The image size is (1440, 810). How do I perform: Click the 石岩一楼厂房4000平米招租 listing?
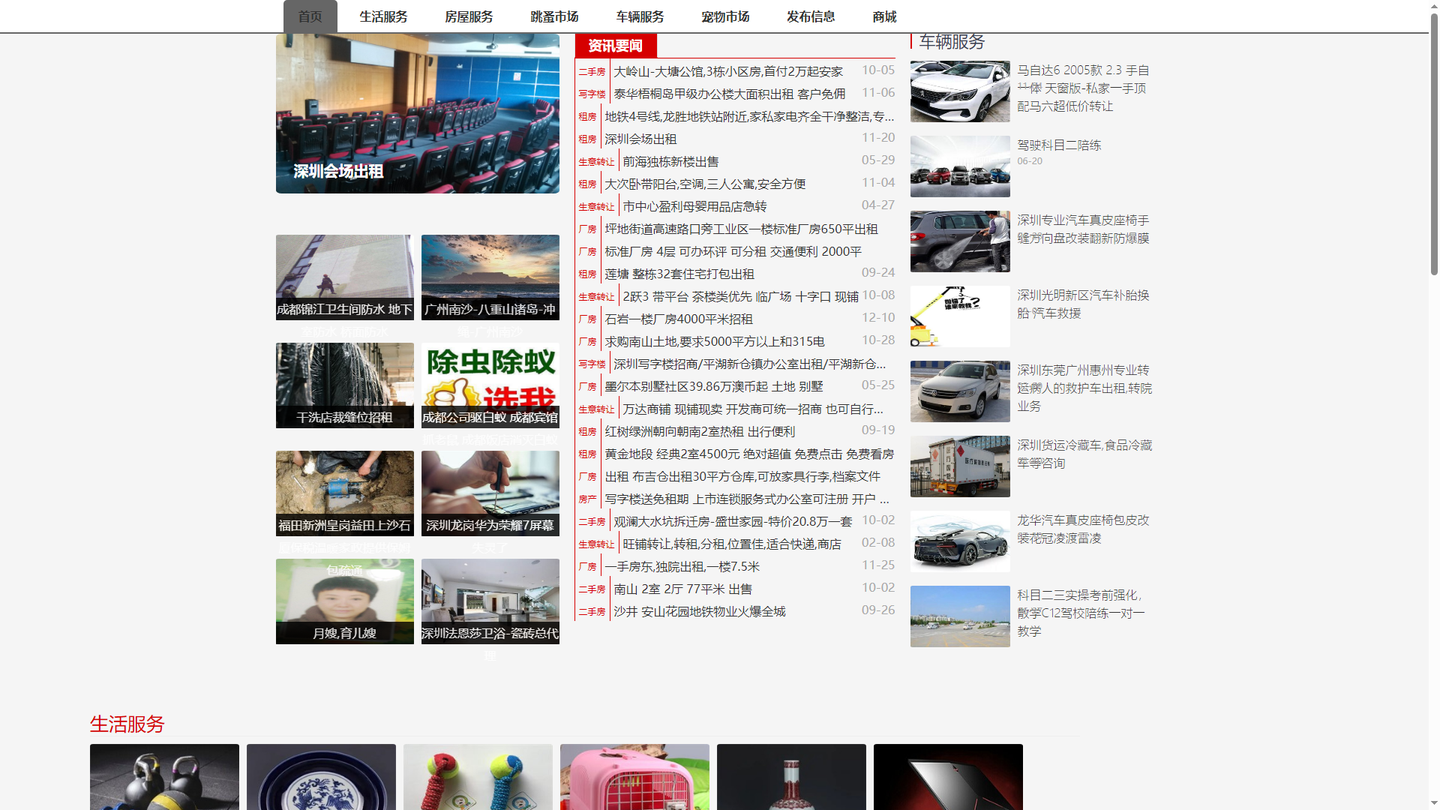(678, 319)
